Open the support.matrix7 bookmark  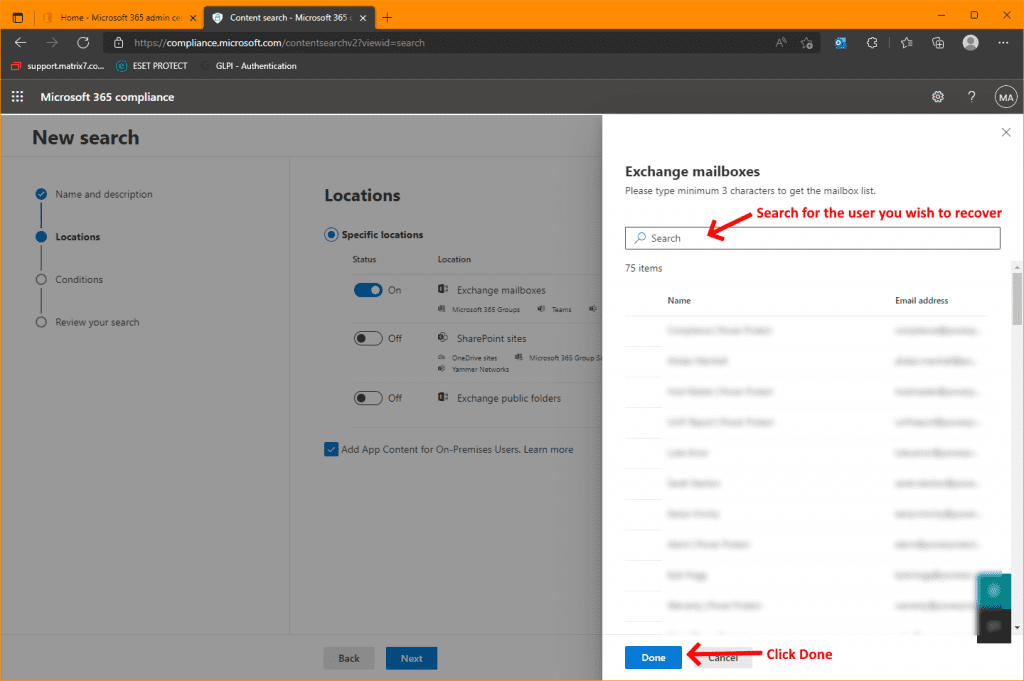(57, 66)
